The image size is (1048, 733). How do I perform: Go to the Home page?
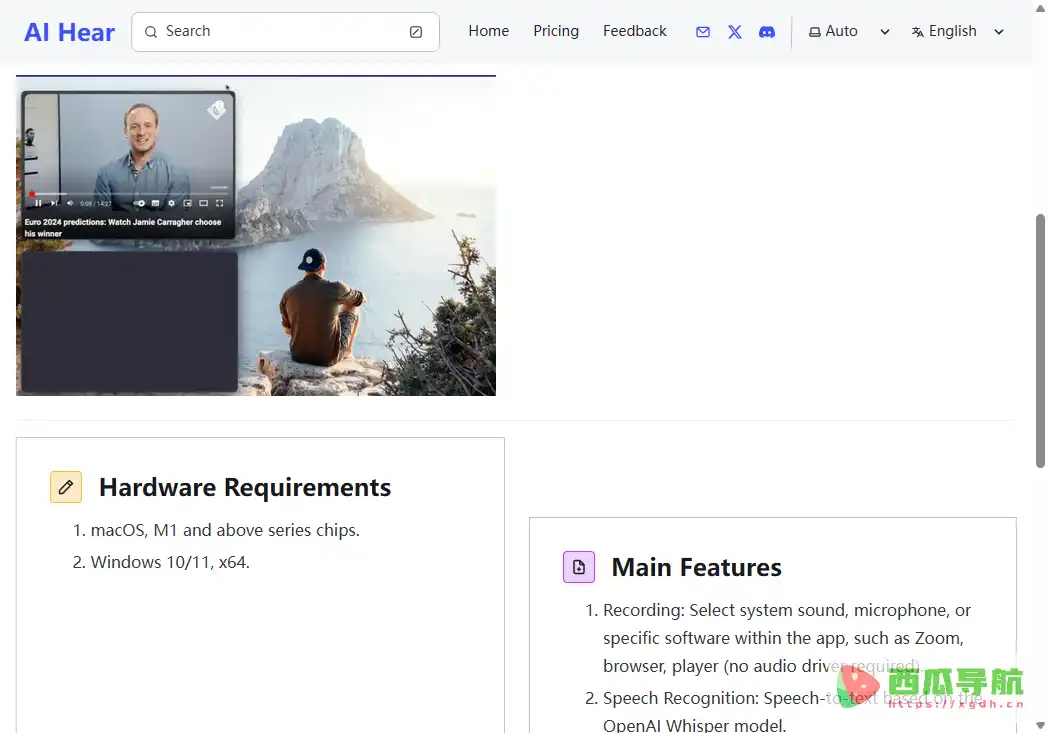[x=489, y=31]
